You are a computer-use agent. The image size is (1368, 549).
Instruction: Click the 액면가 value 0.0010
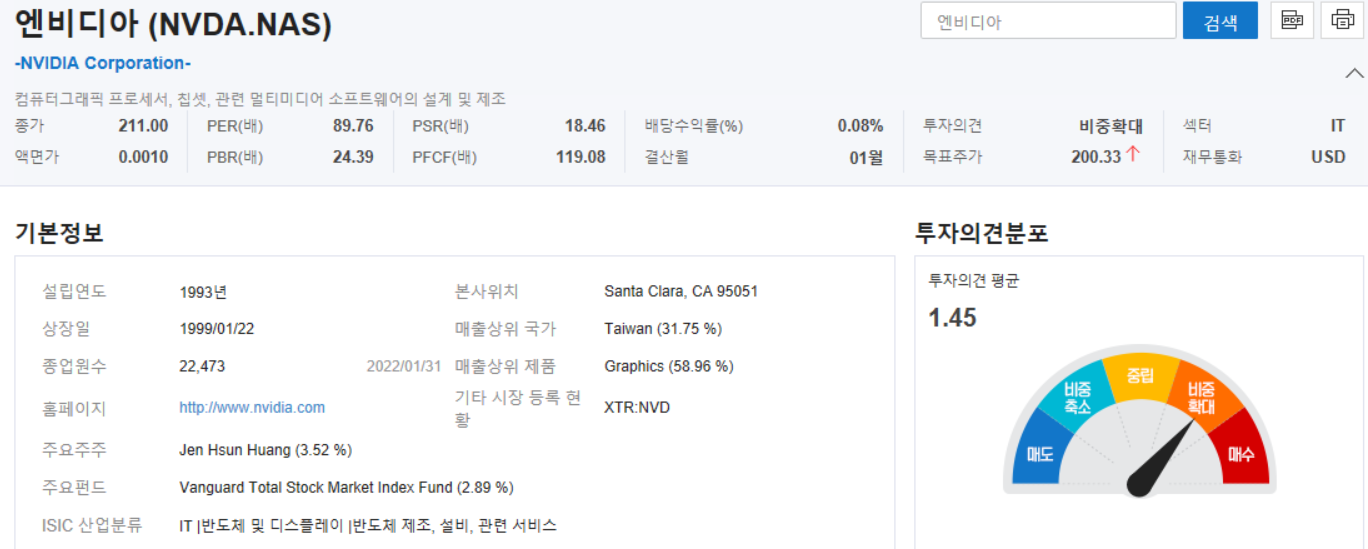(143, 157)
